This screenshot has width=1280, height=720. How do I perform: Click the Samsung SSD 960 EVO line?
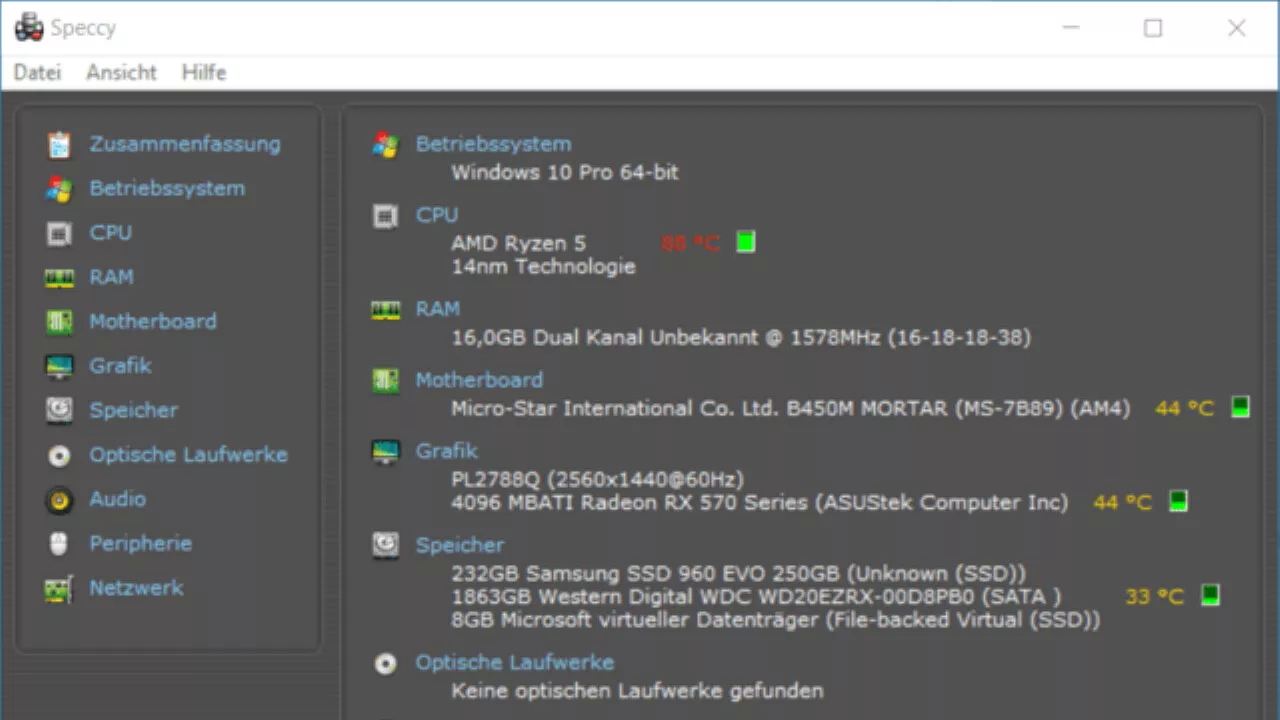pos(739,573)
